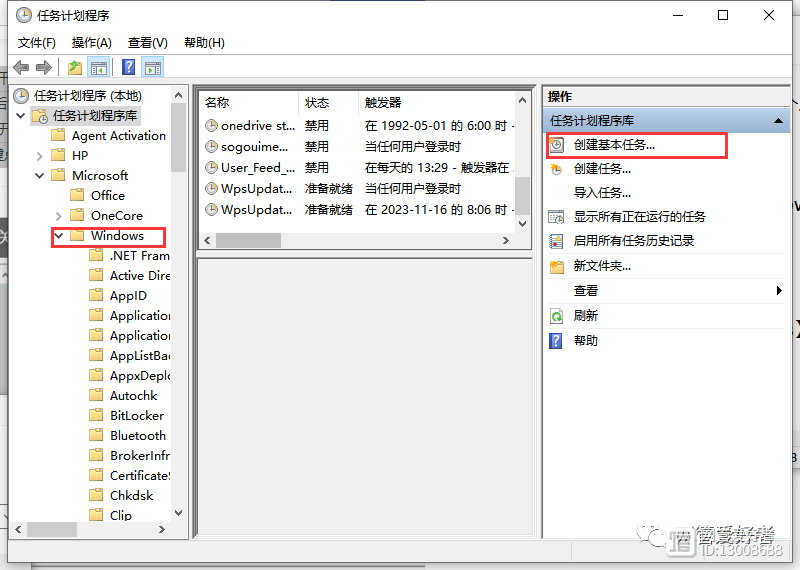
Task: Click the 禁用 status of sogouime task
Action: [x=316, y=147]
